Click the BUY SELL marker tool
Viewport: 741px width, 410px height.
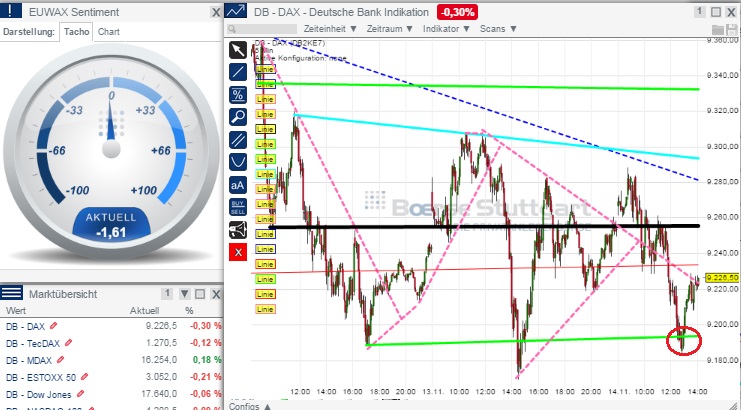(238, 207)
